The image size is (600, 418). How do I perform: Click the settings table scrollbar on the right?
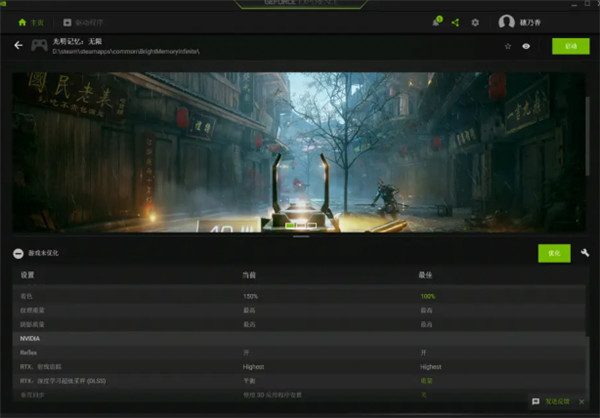click(x=587, y=367)
